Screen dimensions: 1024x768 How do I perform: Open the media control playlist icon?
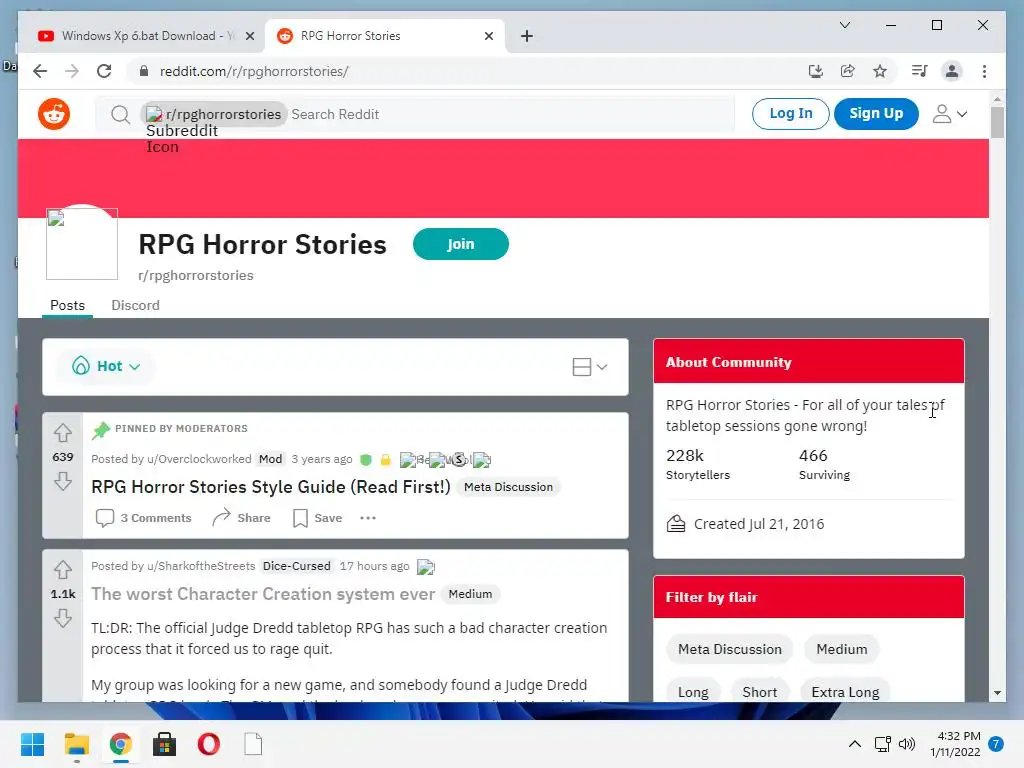(920, 71)
